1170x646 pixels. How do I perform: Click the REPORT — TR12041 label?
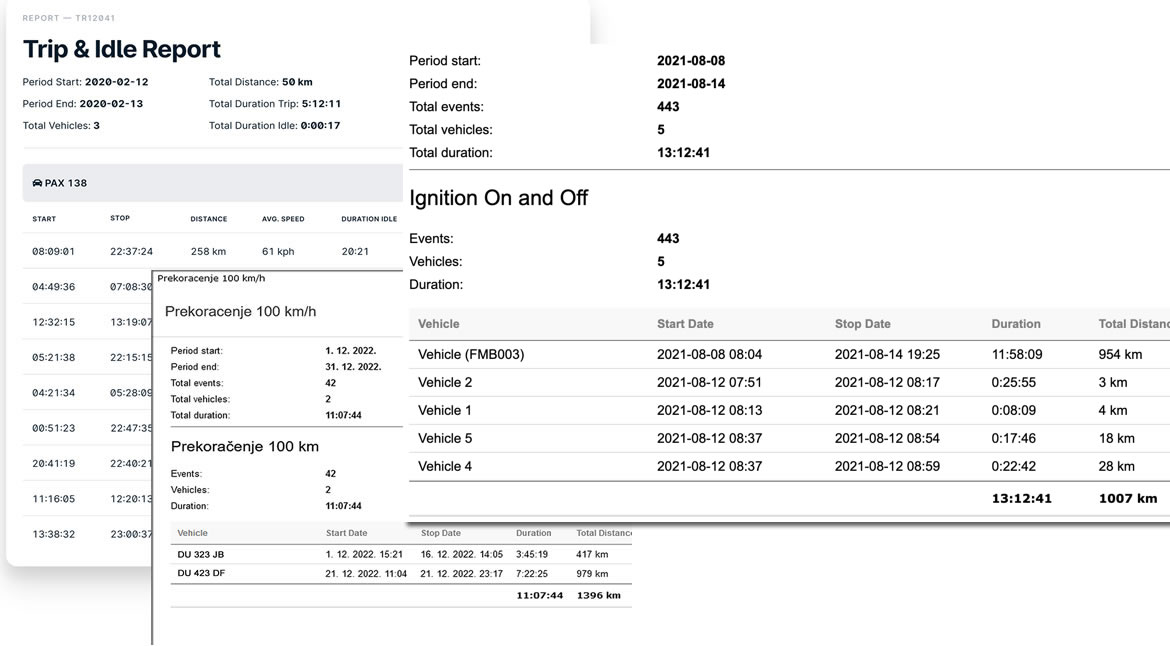tap(69, 18)
